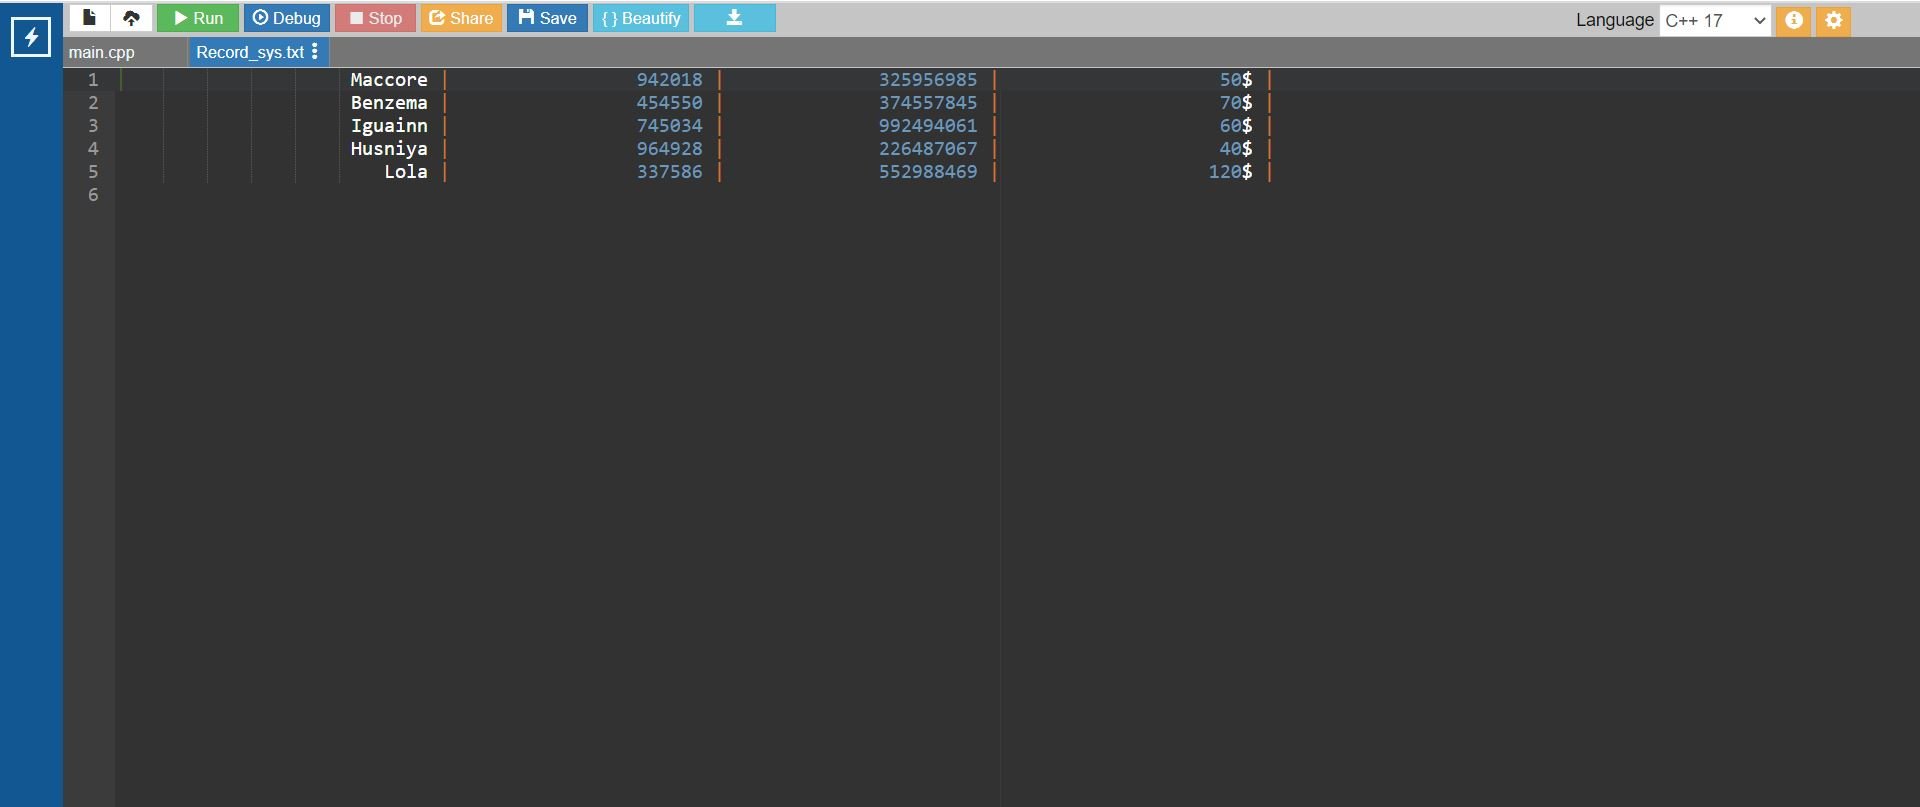
Task: Save the current file
Action: point(547,18)
